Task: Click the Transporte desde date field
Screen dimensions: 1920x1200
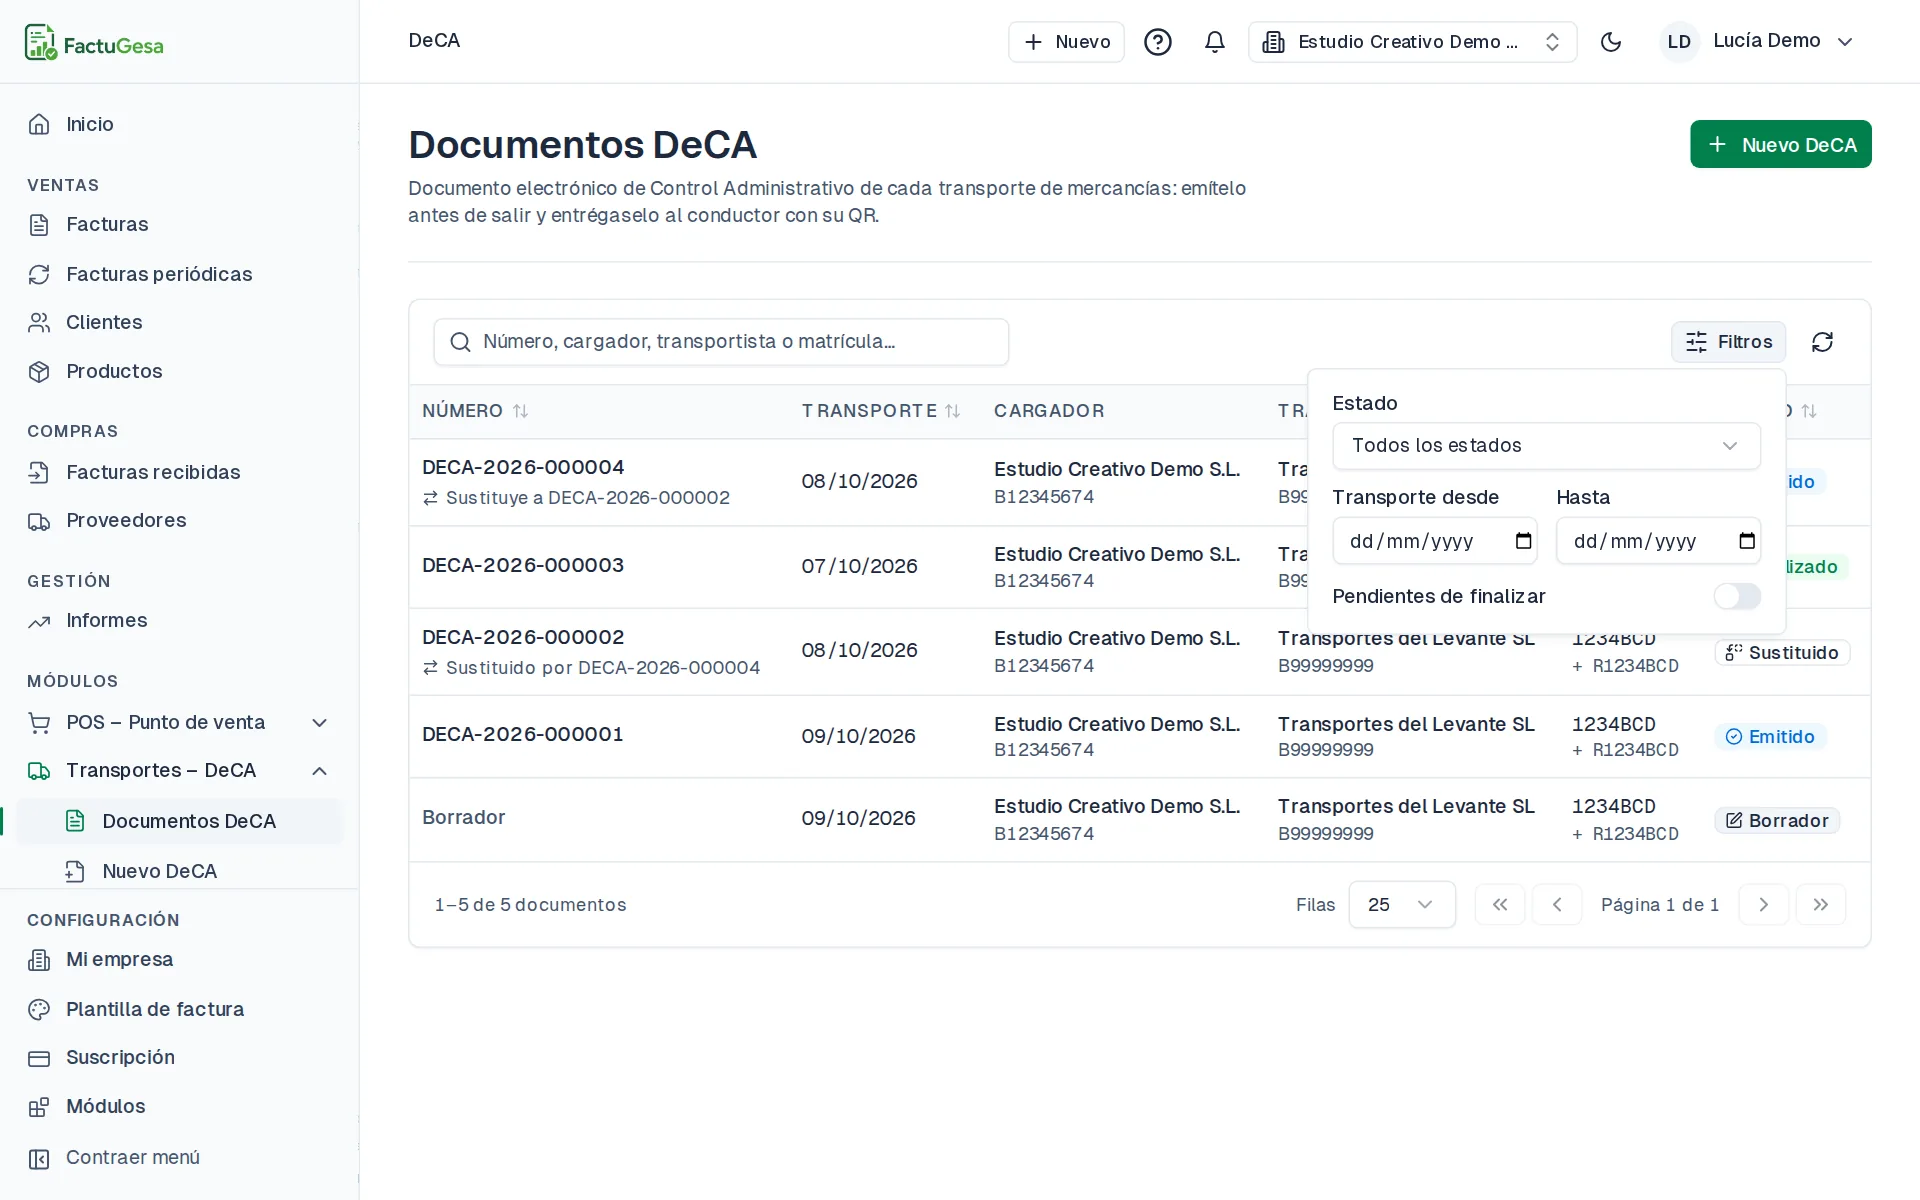Action: (1434, 541)
